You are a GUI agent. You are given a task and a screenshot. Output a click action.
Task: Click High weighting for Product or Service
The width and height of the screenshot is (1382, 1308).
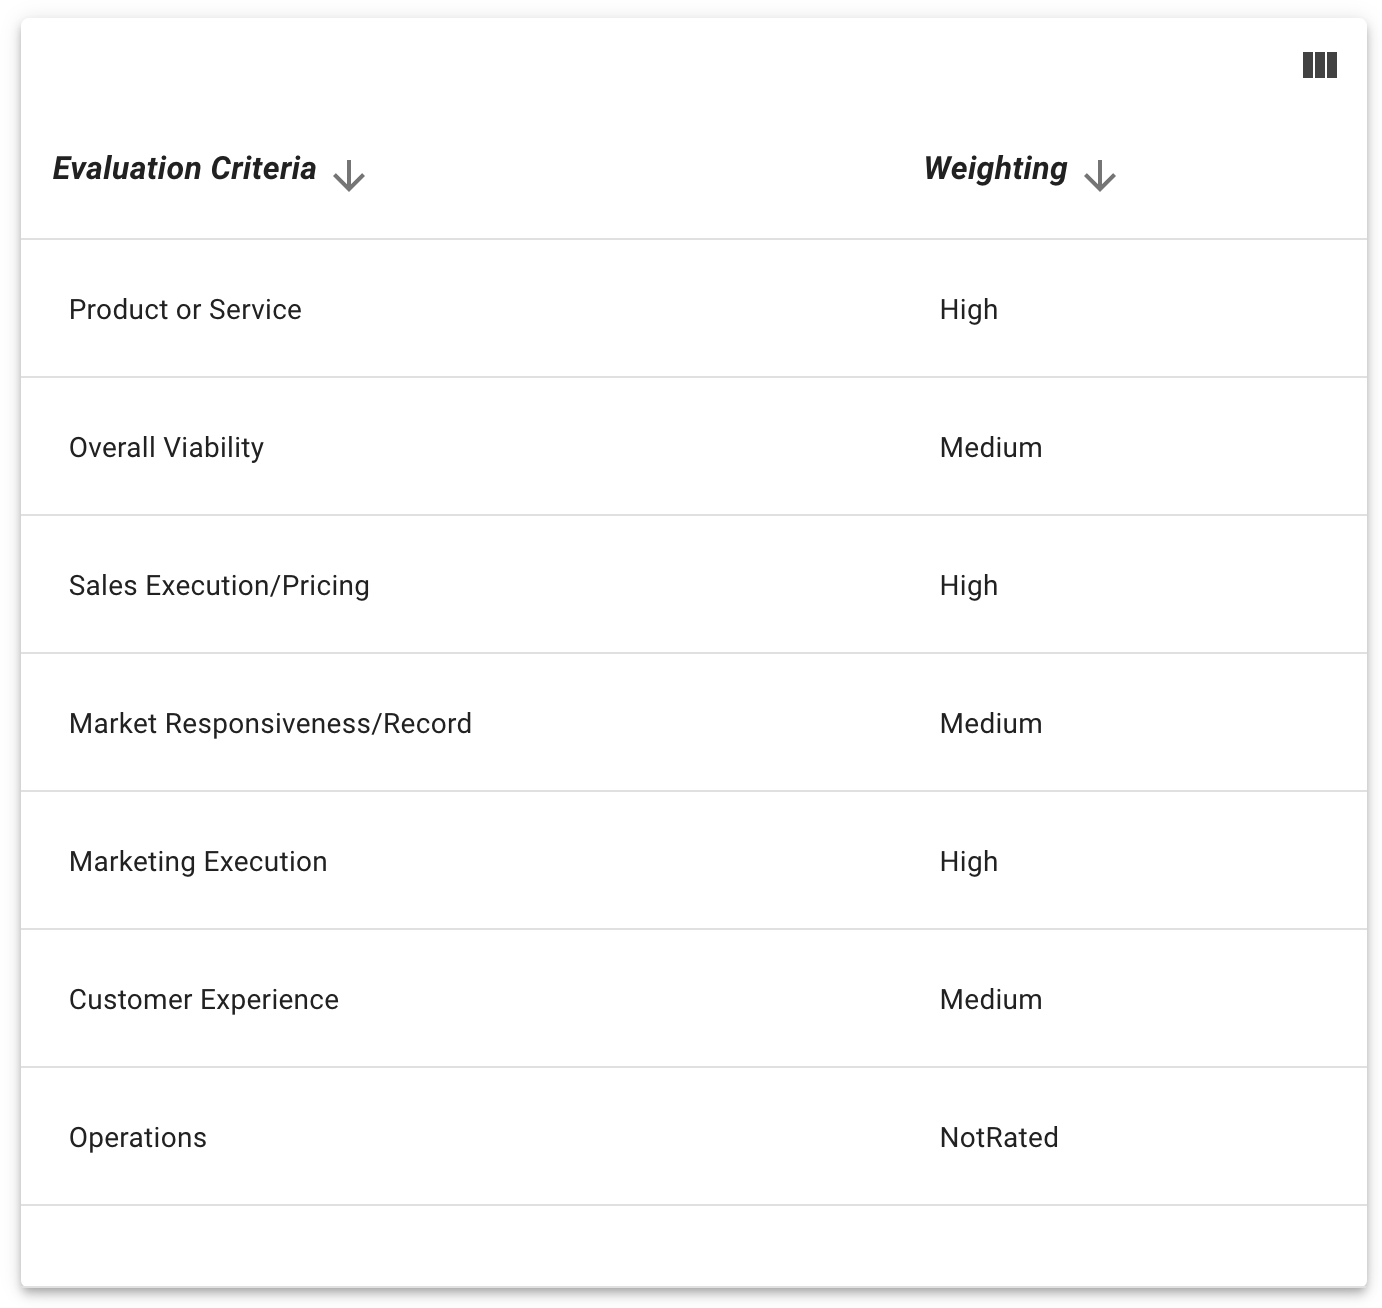click(968, 310)
